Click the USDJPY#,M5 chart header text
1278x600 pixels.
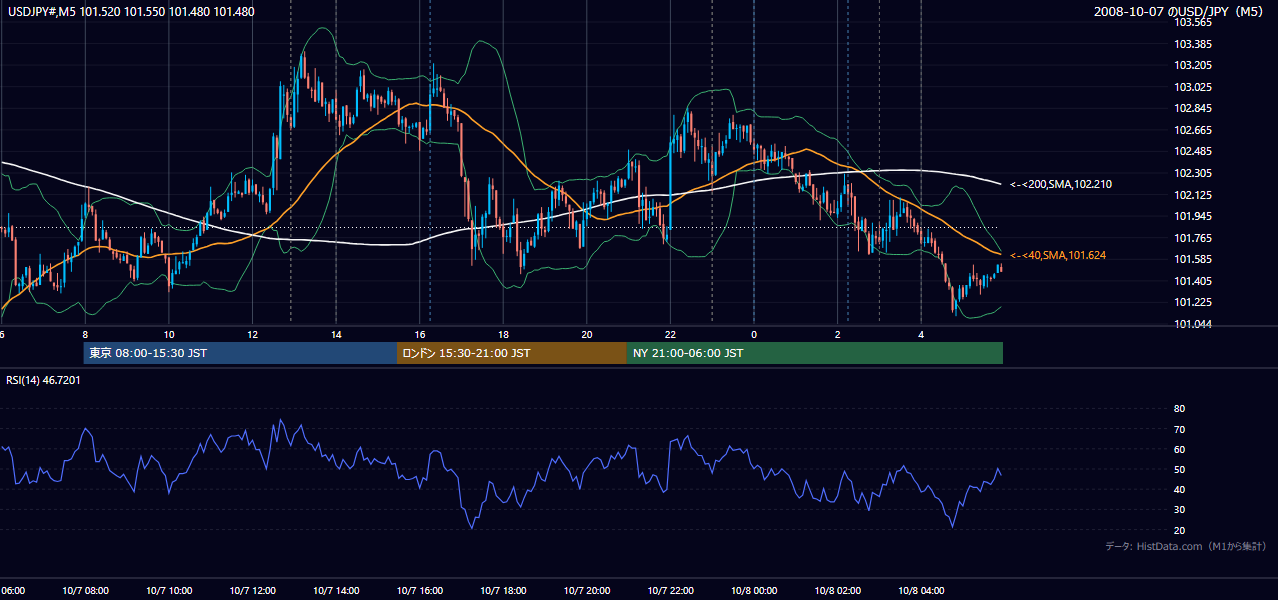pos(130,12)
